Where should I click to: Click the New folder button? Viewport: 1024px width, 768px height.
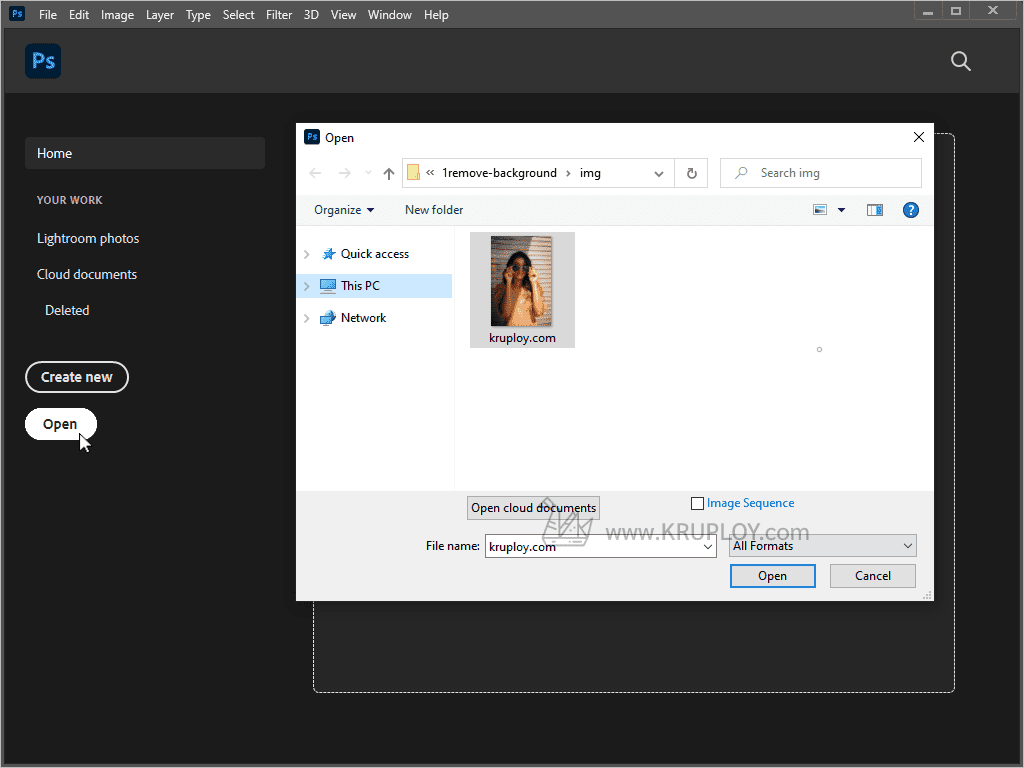[x=434, y=210]
